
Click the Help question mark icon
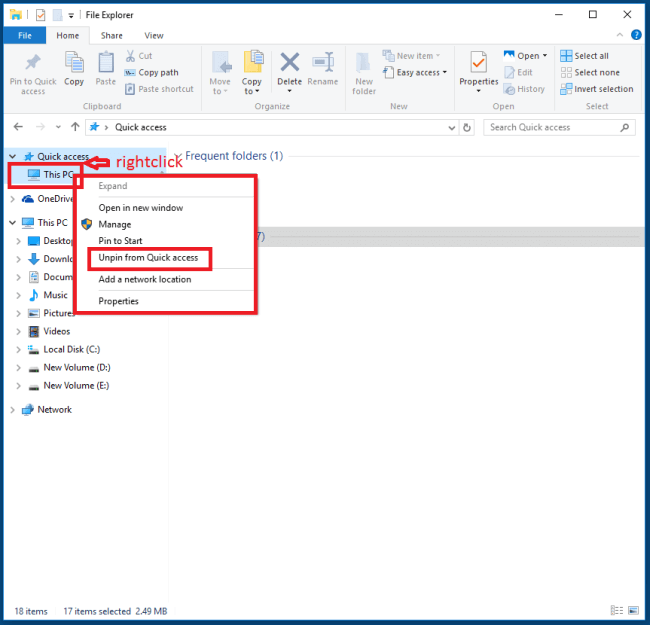click(x=636, y=35)
